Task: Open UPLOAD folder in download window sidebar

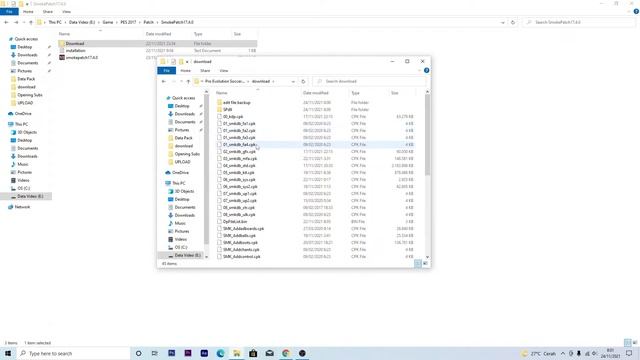Action: (182, 162)
